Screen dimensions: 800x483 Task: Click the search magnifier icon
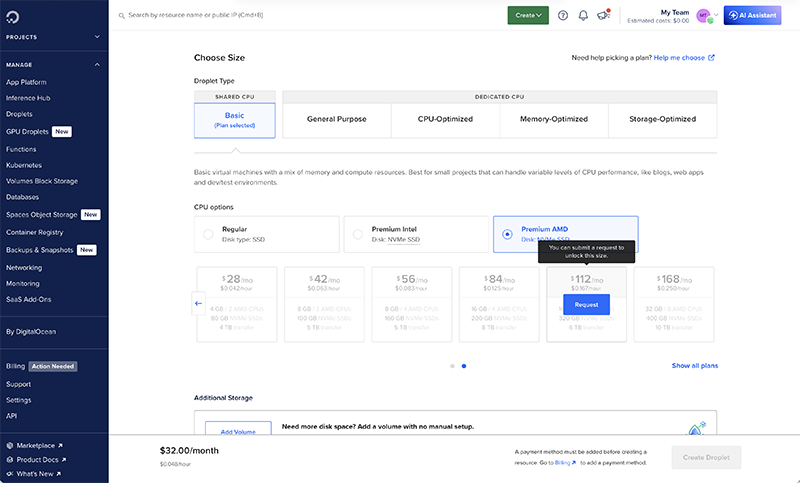click(x=121, y=16)
